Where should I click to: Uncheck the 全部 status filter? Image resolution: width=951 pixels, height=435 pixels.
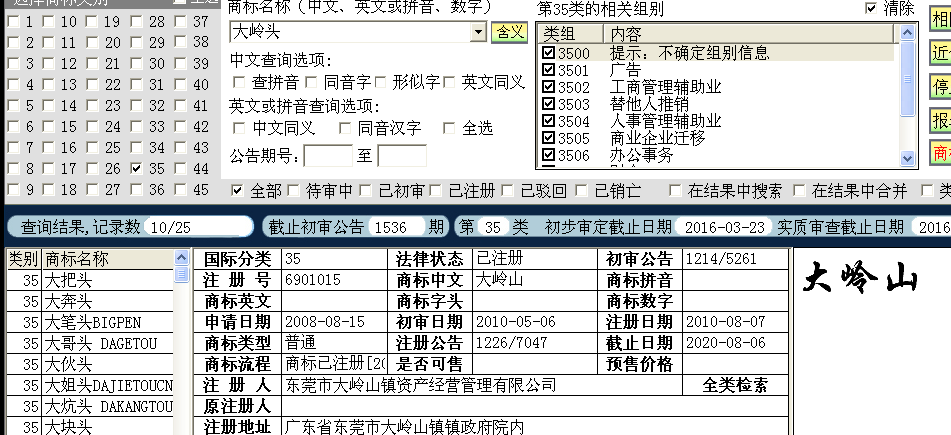[238, 191]
